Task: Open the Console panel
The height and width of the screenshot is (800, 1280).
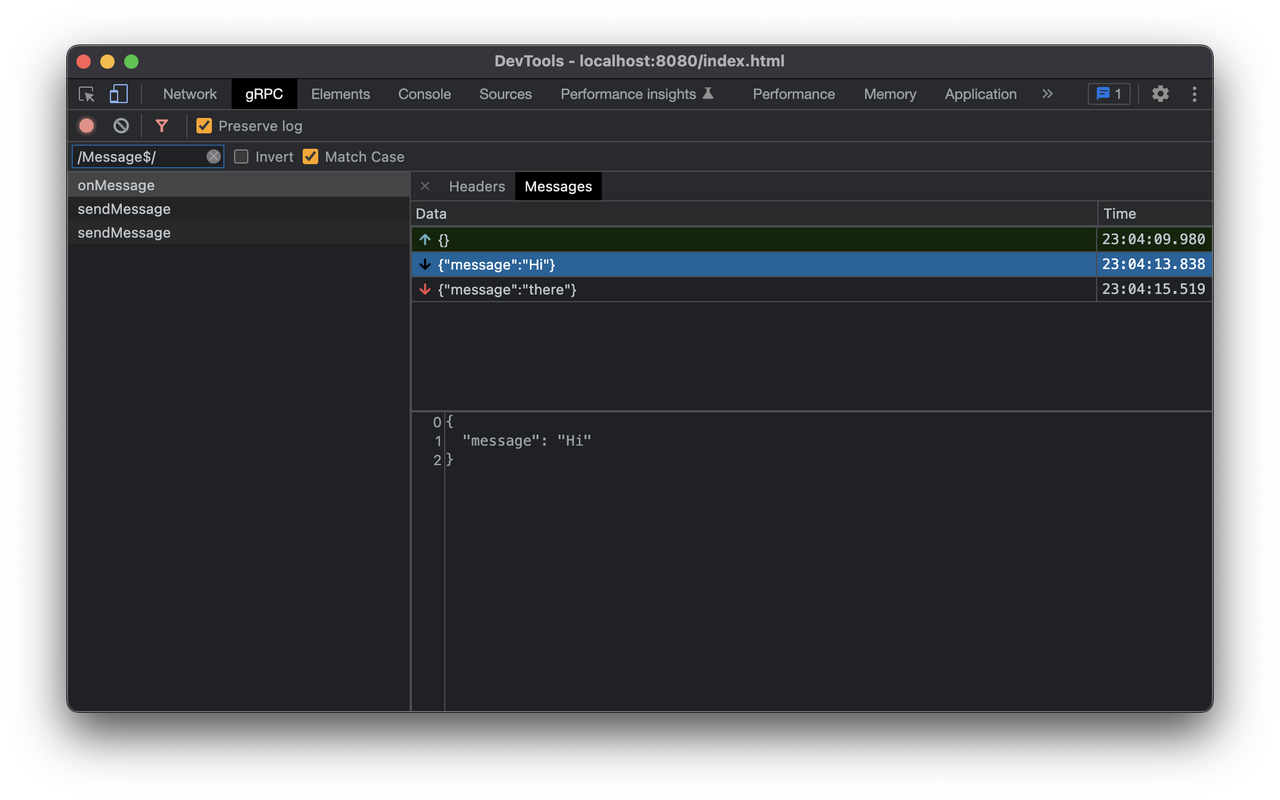Action: click(x=424, y=93)
